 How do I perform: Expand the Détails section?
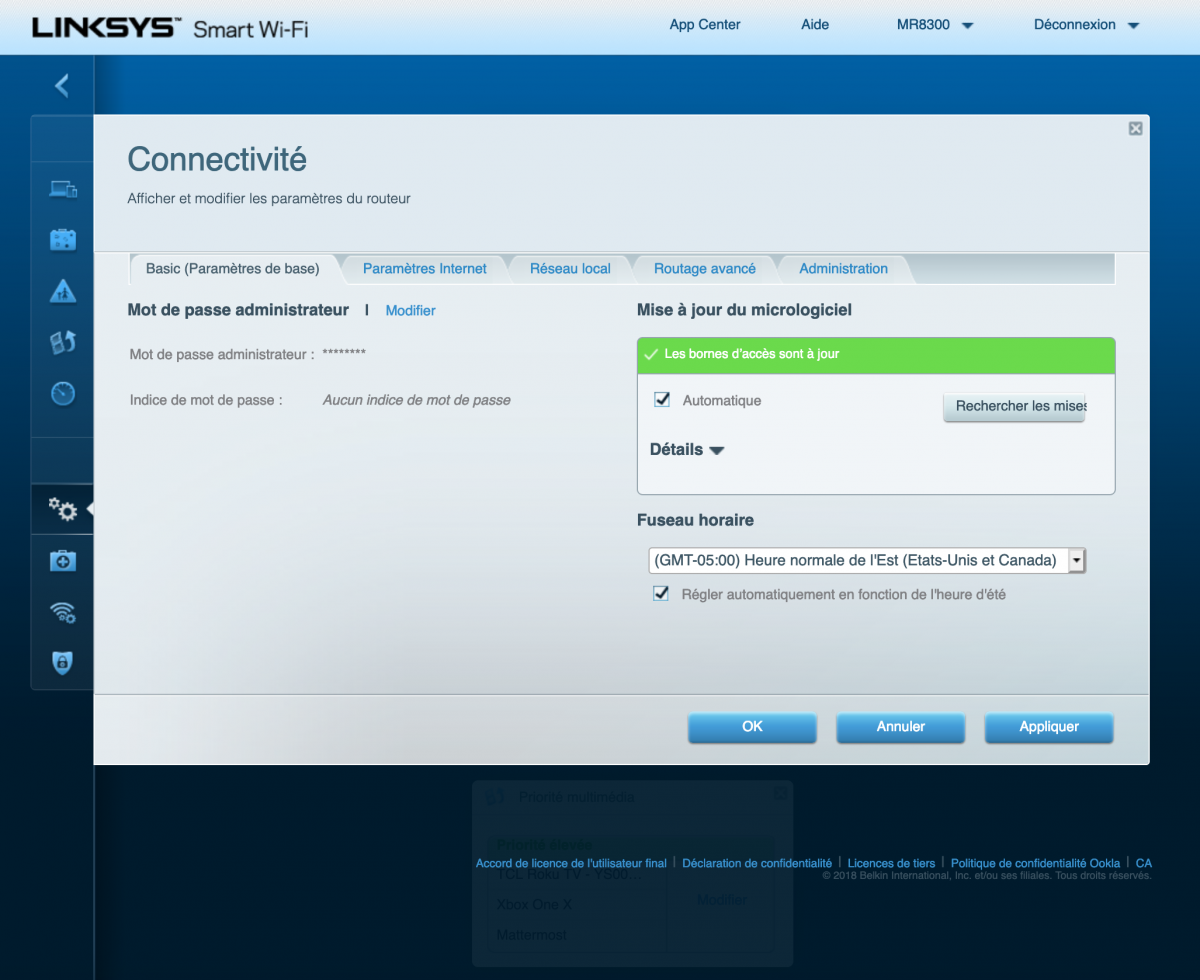coord(686,450)
